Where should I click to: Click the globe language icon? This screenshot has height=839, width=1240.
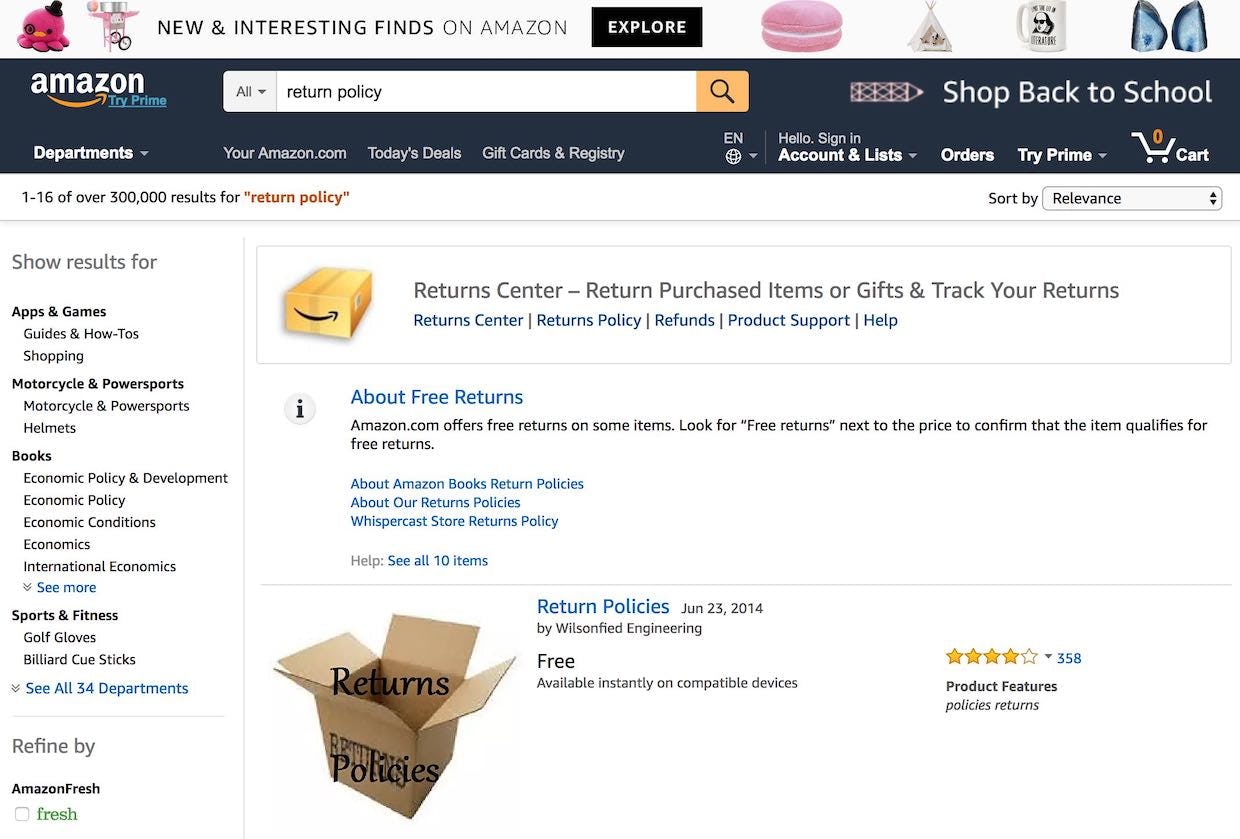point(733,156)
